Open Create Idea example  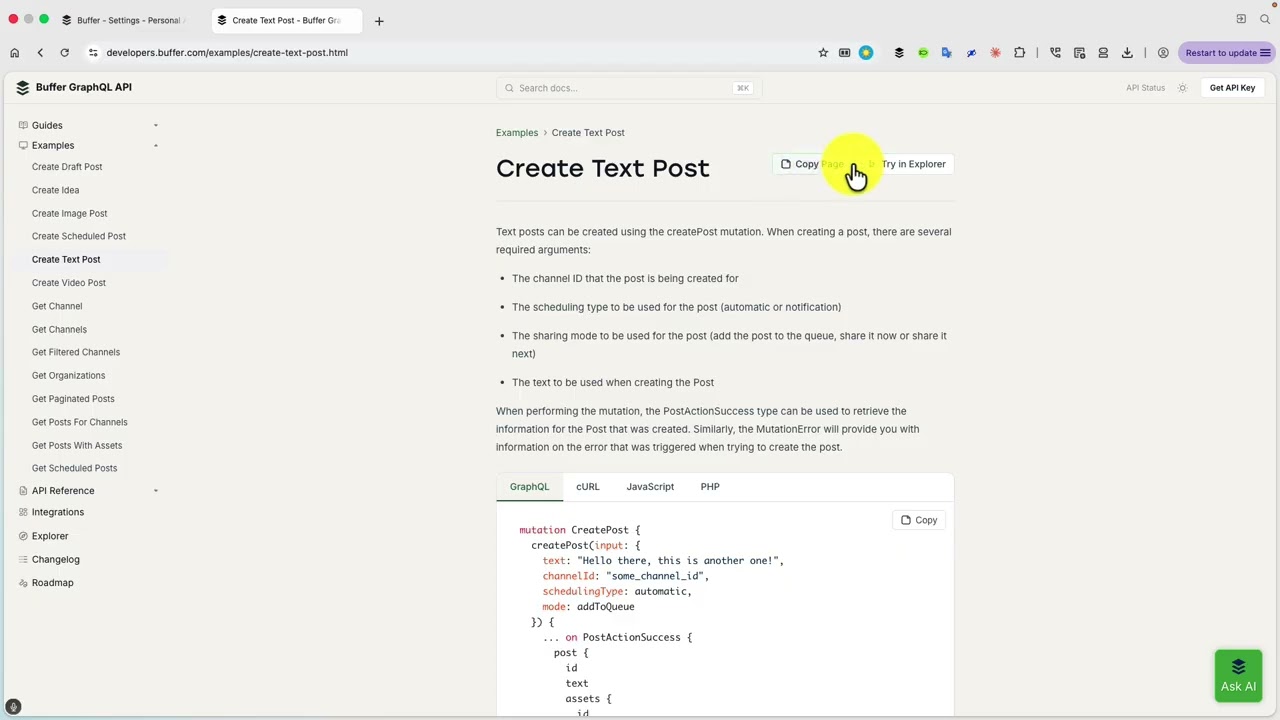pos(55,190)
